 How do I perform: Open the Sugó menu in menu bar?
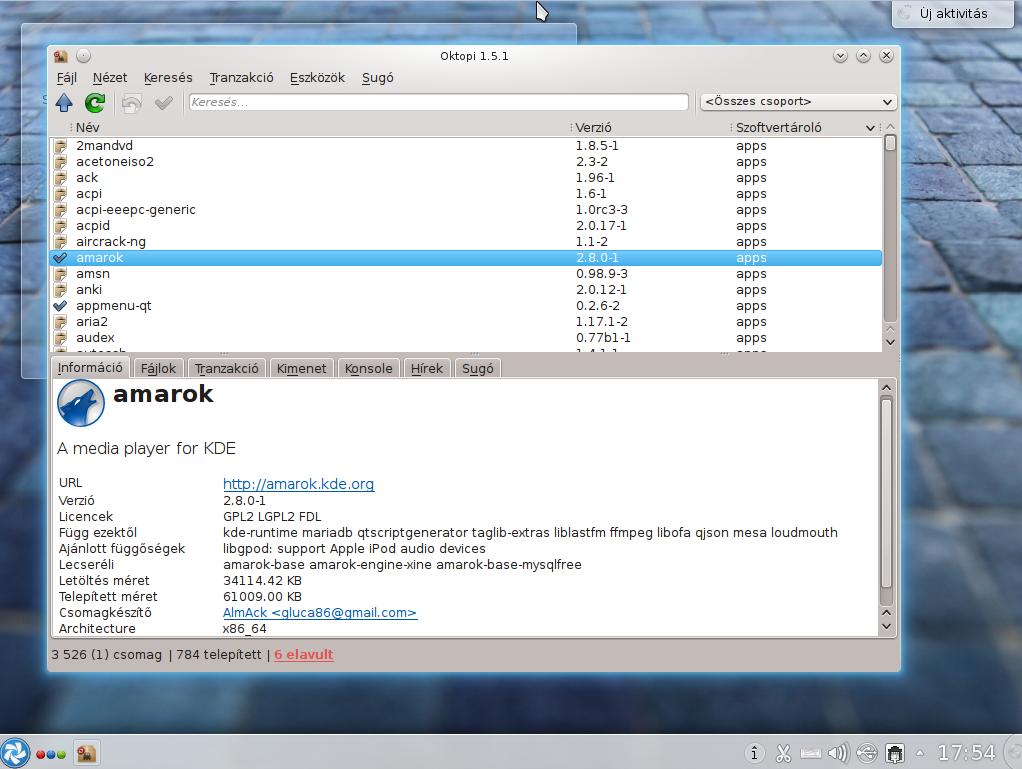click(377, 78)
